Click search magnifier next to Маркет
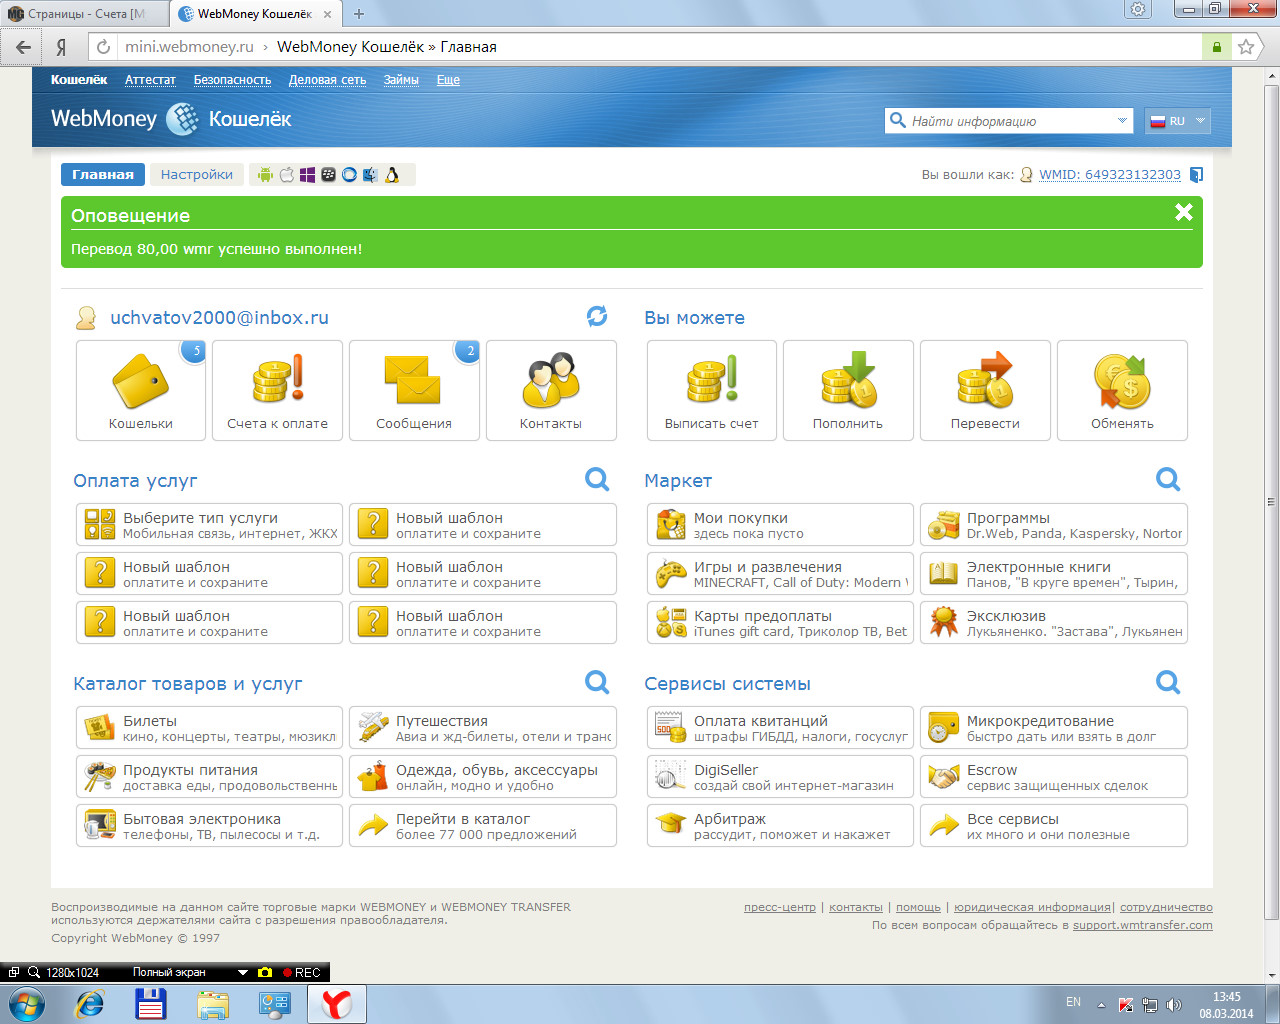This screenshot has width=1280, height=1024. 1168,479
